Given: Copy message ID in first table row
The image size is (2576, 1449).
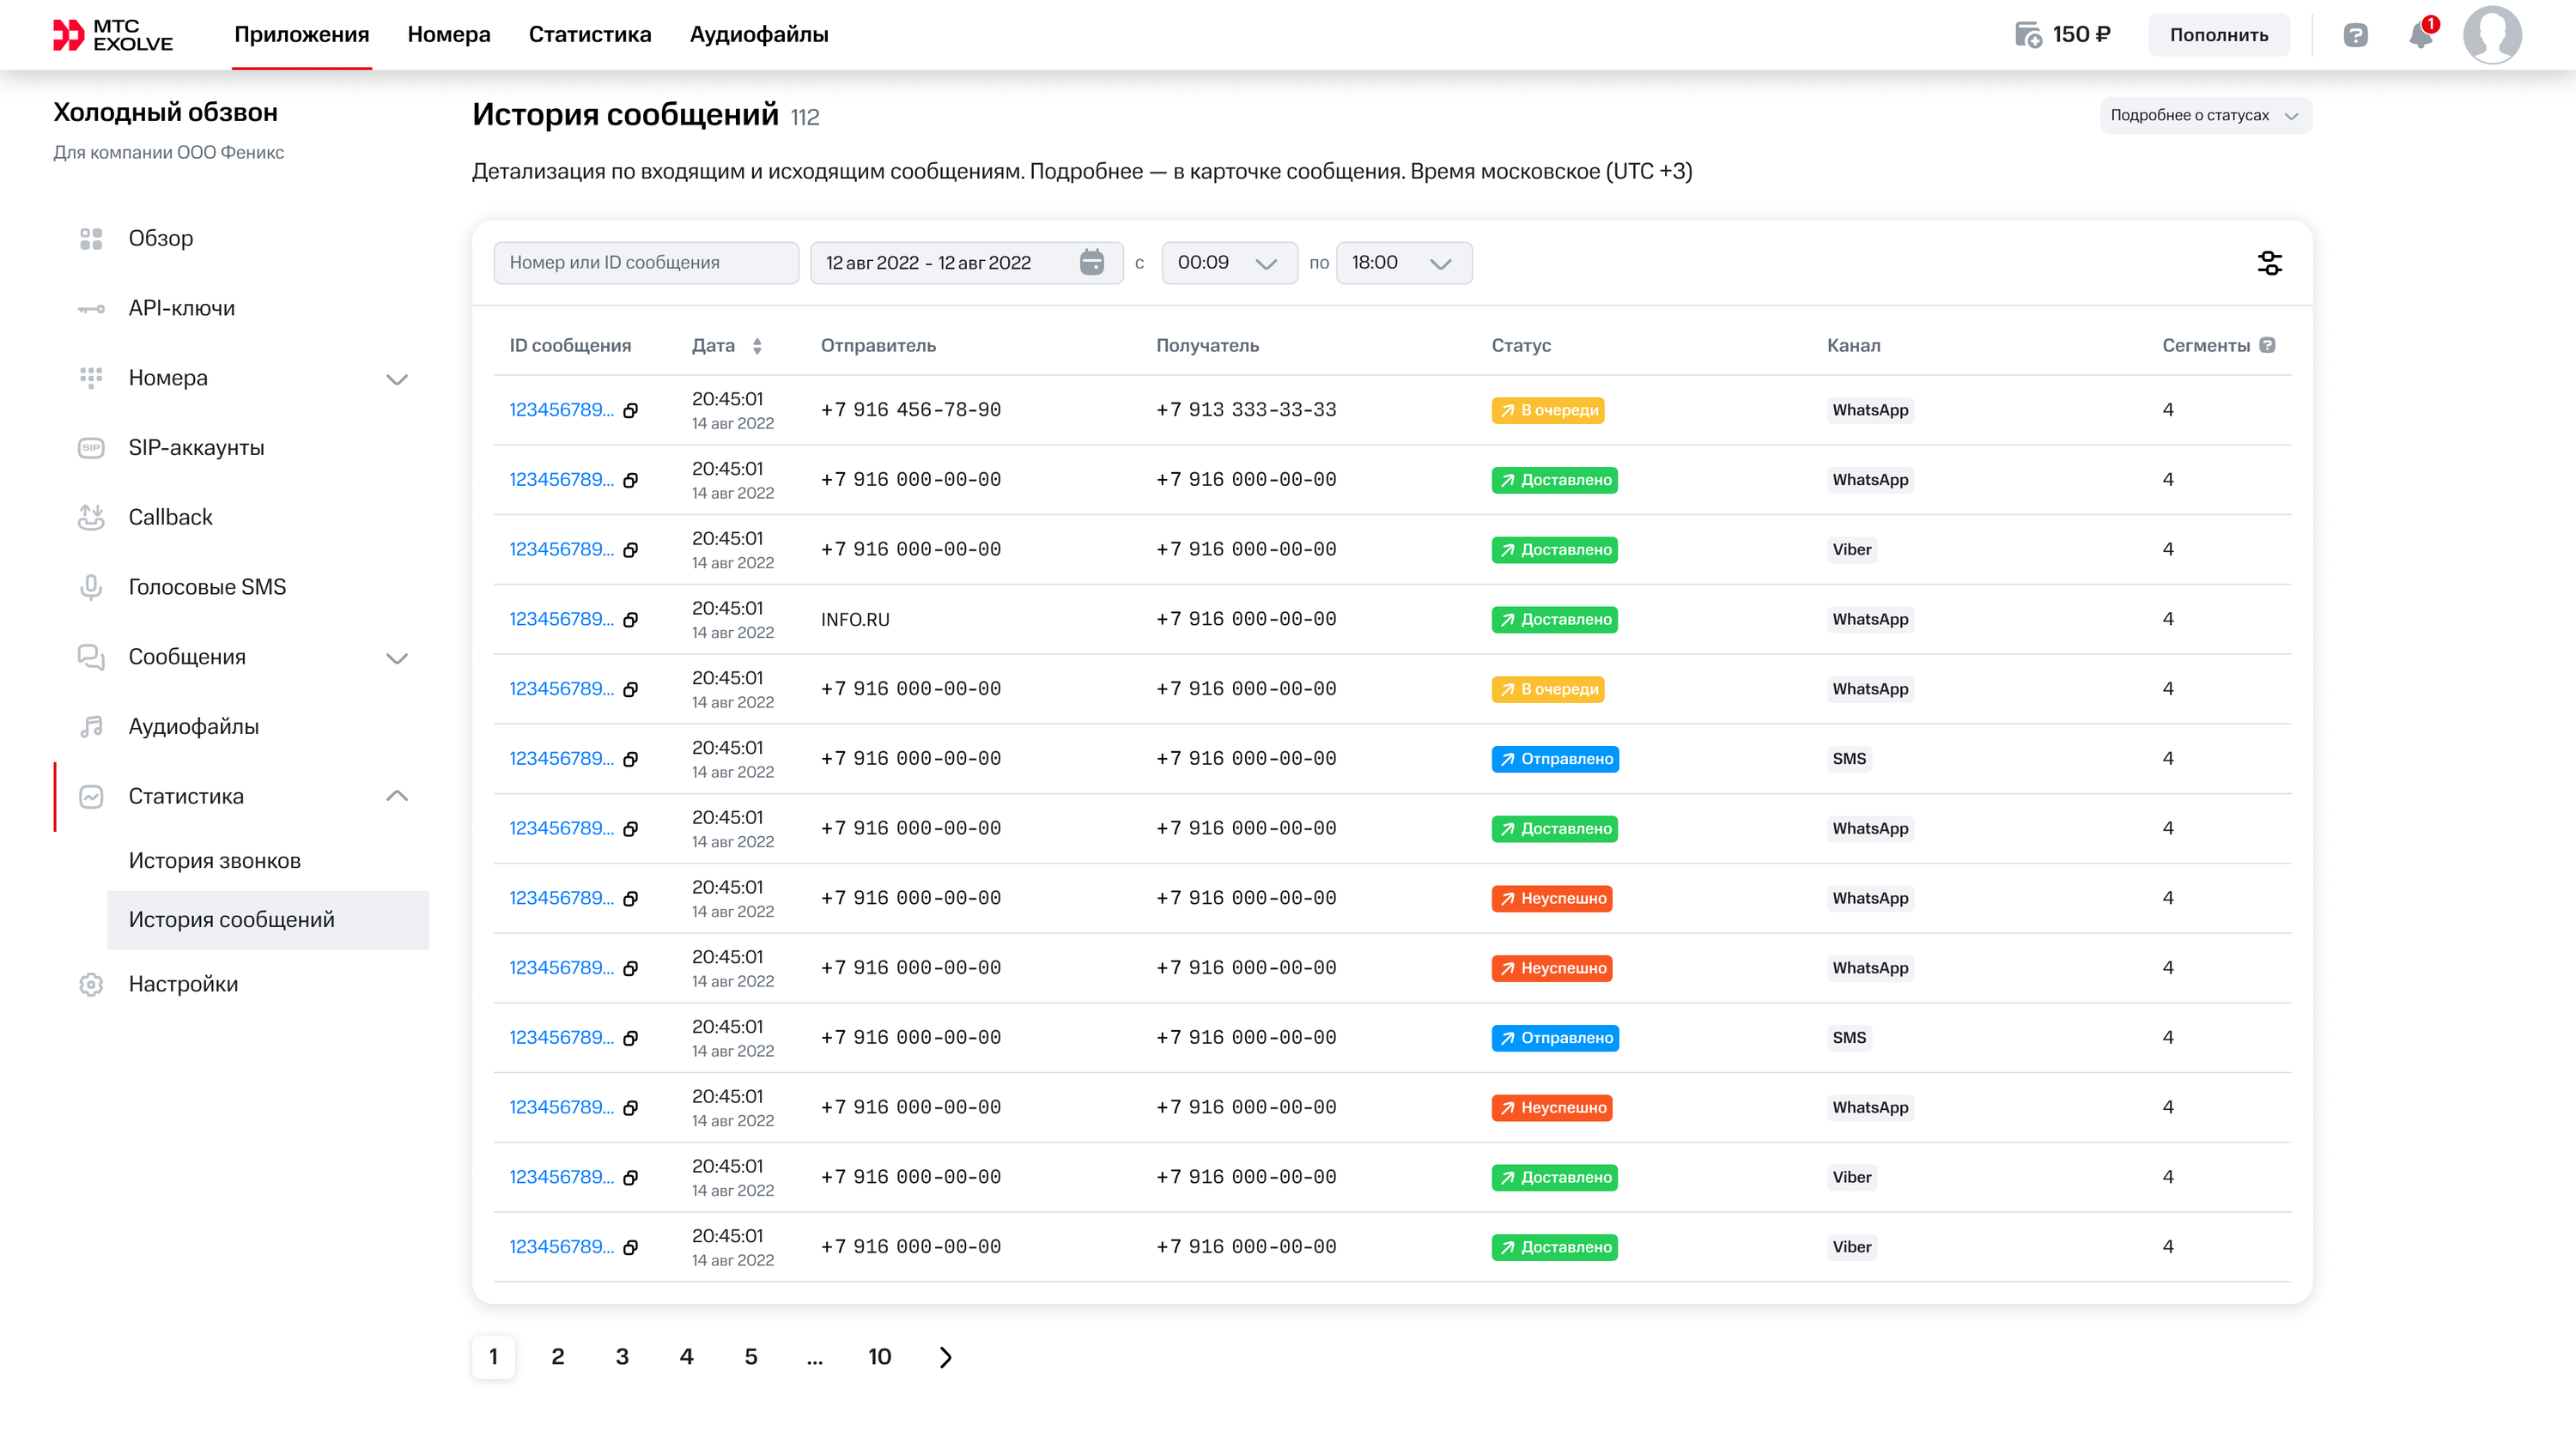Looking at the screenshot, I should pyautogui.click(x=631, y=410).
